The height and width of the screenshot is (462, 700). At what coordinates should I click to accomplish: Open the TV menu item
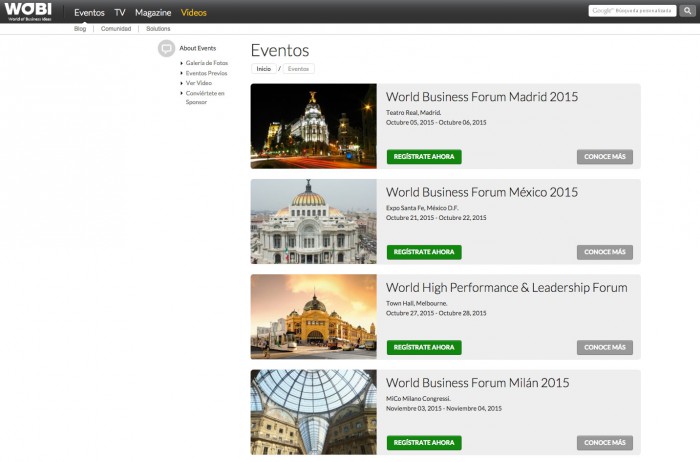point(120,12)
